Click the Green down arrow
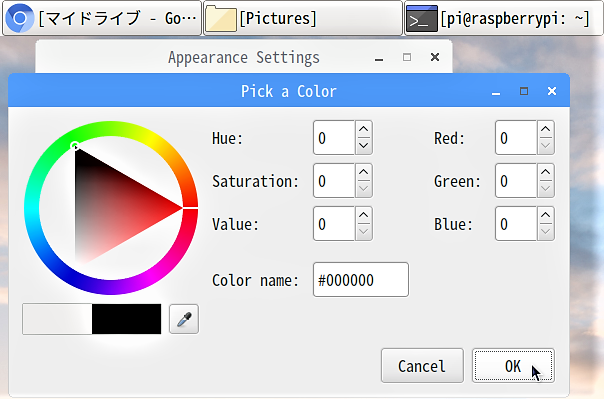Screen dimensions: 604x399 pos(545,189)
